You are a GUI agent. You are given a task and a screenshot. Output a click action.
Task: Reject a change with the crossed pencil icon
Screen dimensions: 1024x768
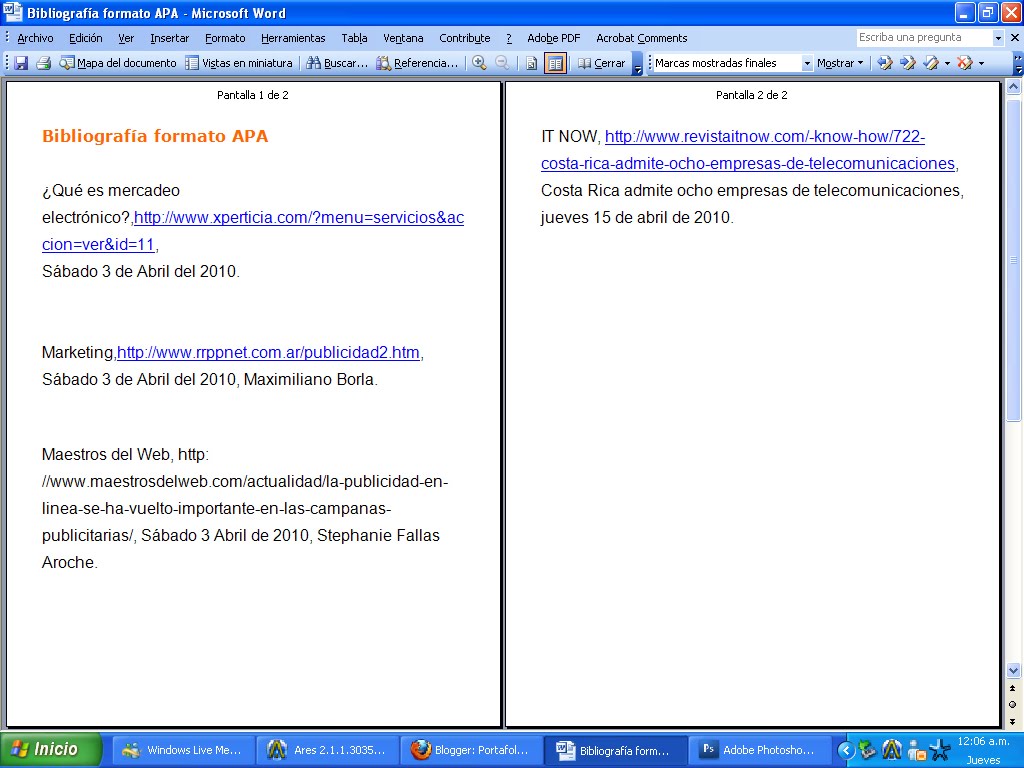click(966, 62)
